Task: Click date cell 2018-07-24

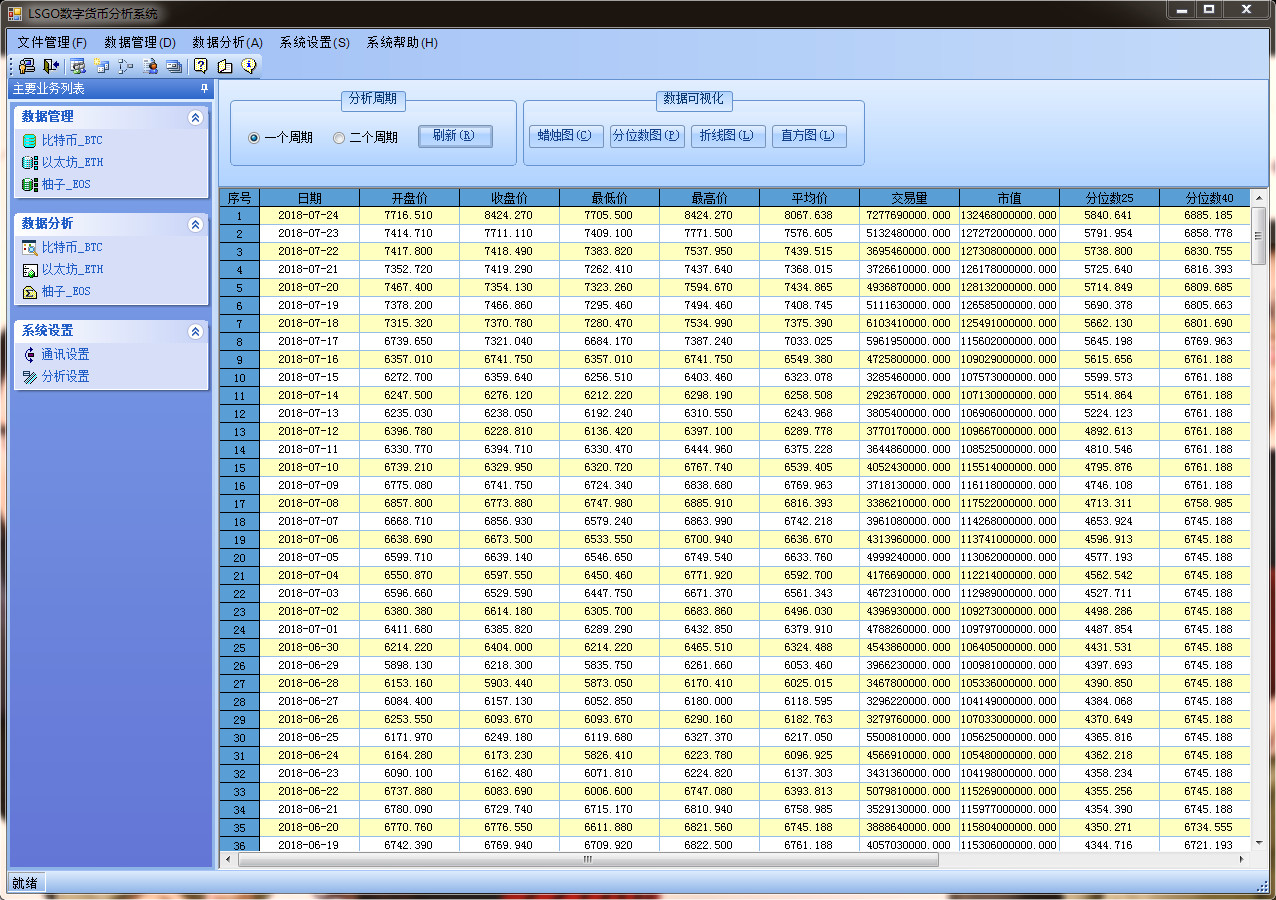Action: click(x=309, y=216)
